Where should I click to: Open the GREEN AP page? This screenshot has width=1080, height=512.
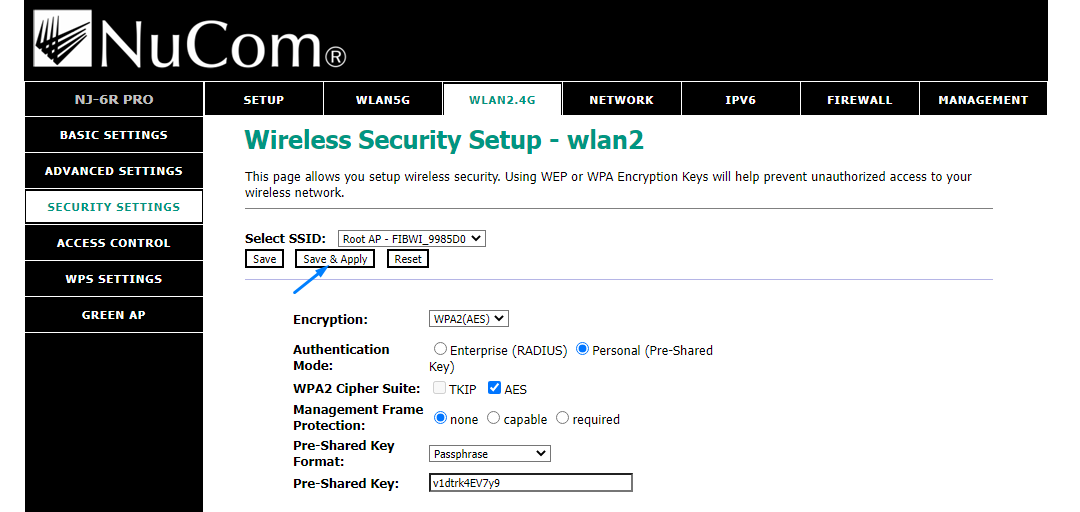pos(114,315)
